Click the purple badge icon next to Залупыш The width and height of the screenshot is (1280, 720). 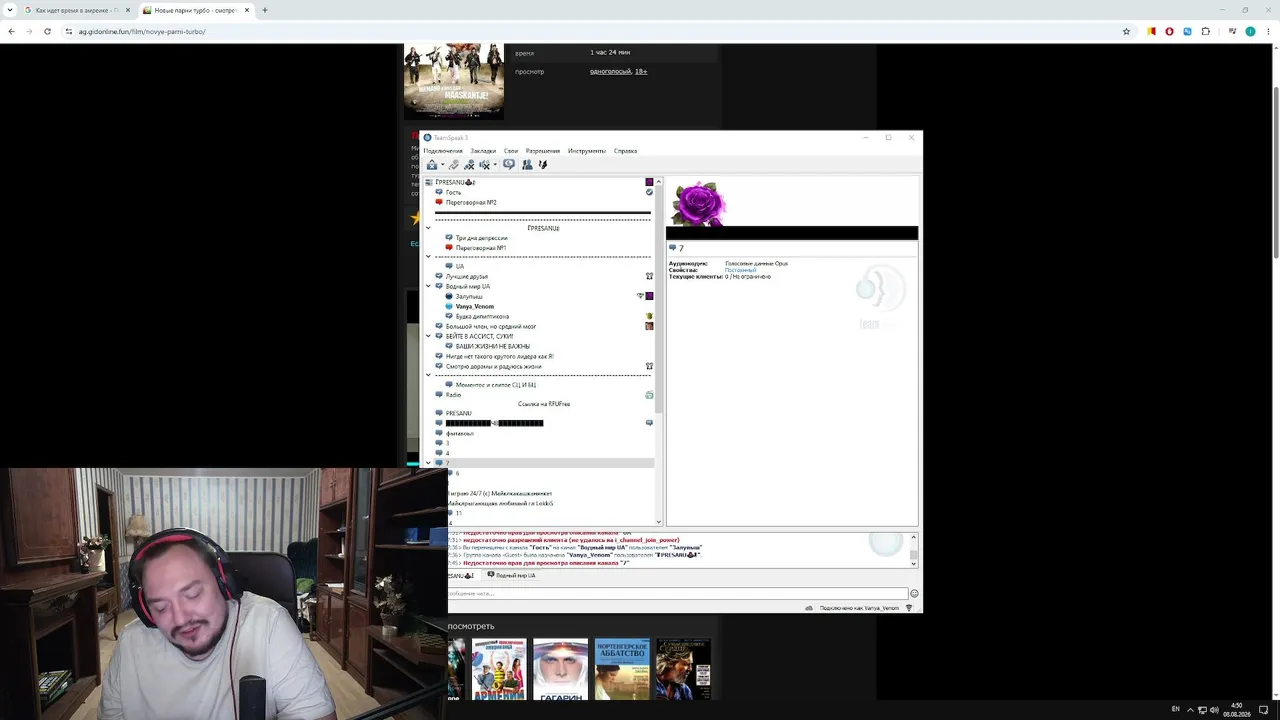point(649,296)
